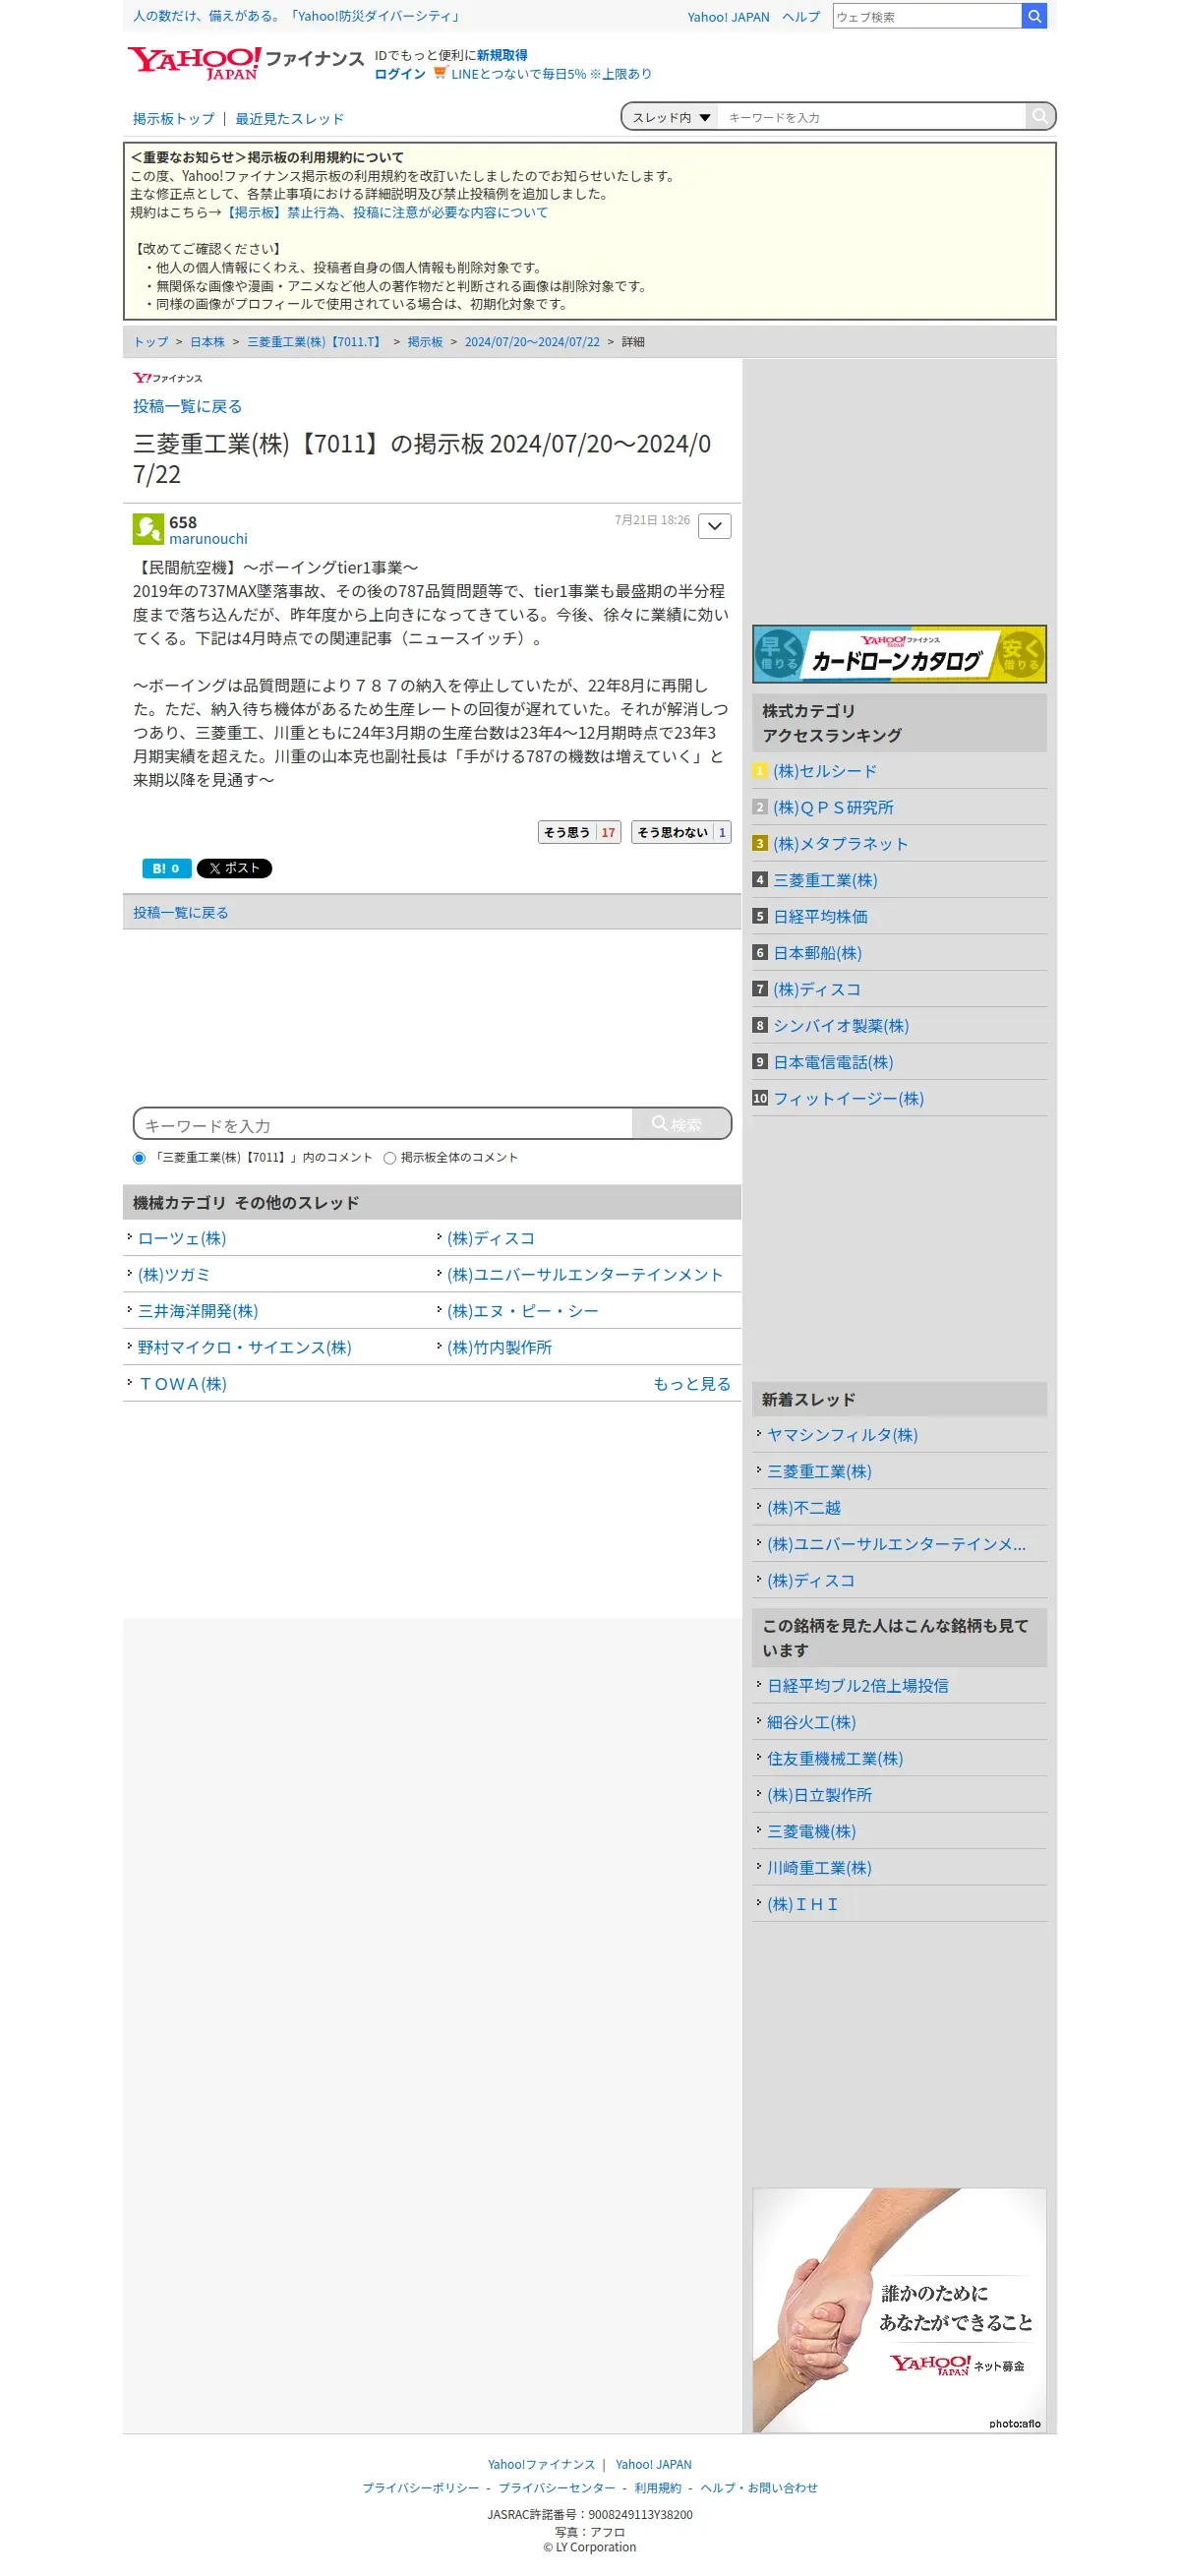The image size is (1180, 2576).
Task: Open the marunouchi user profile link
Action: click(x=208, y=539)
